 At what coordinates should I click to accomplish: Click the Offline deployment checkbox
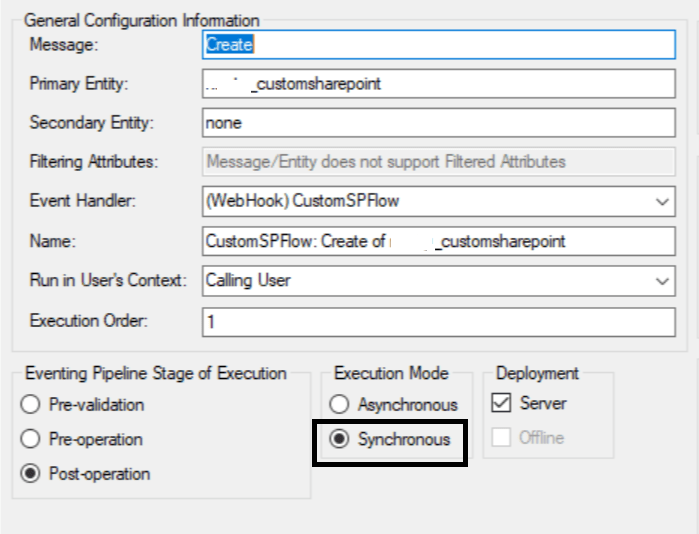(x=502, y=438)
